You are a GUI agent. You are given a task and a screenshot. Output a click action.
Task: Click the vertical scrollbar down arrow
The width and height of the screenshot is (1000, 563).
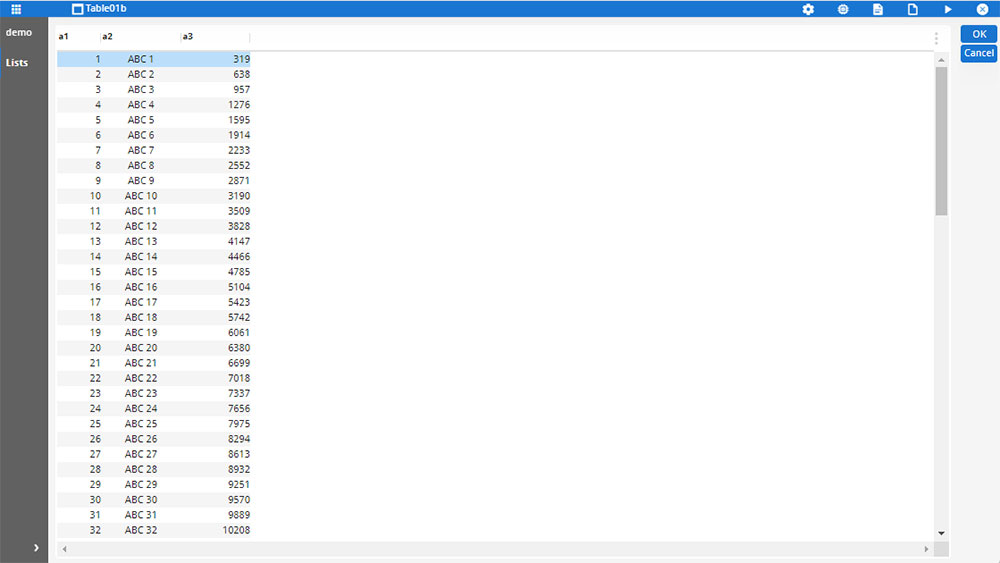[x=941, y=533]
